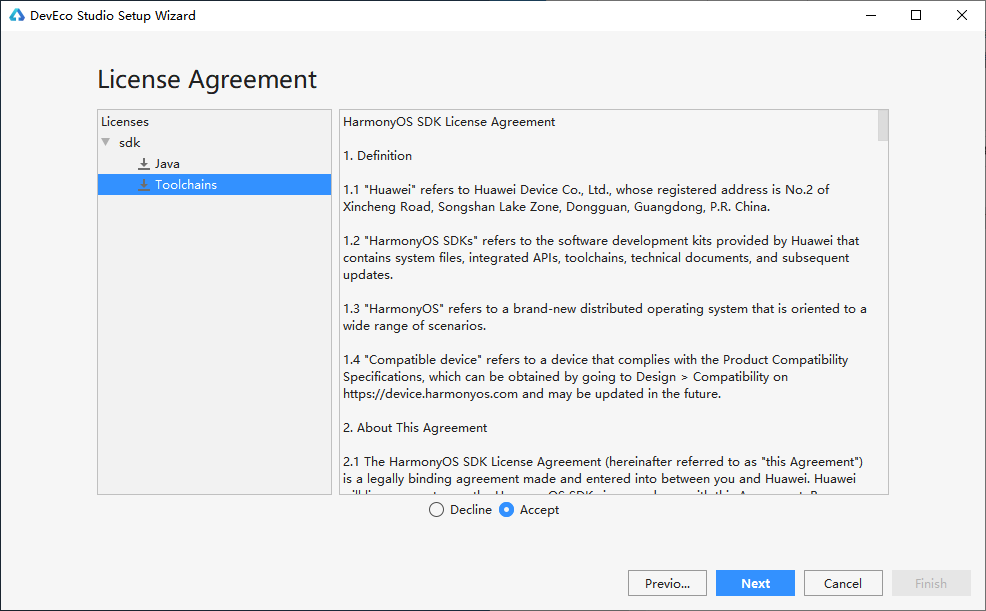The width and height of the screenshot is (986, 611).
Task: Select the sdk tree row label
Action: (130, 143)
